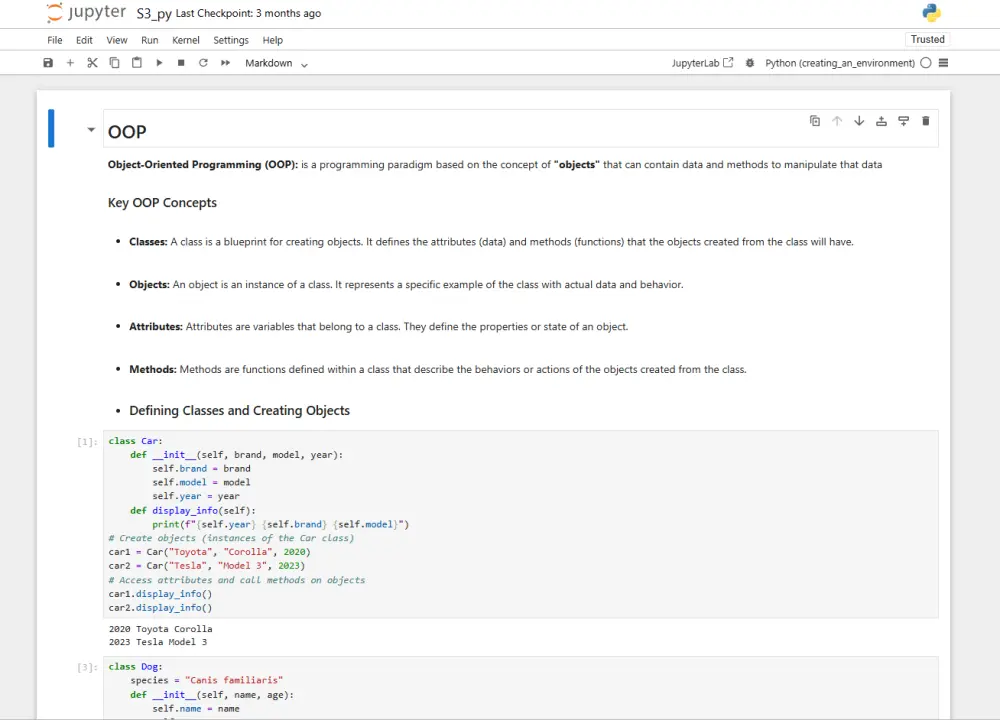1000x720 pixels.
Task: Insert a cell below the OOP cell
Action: [x=904, y=121]
